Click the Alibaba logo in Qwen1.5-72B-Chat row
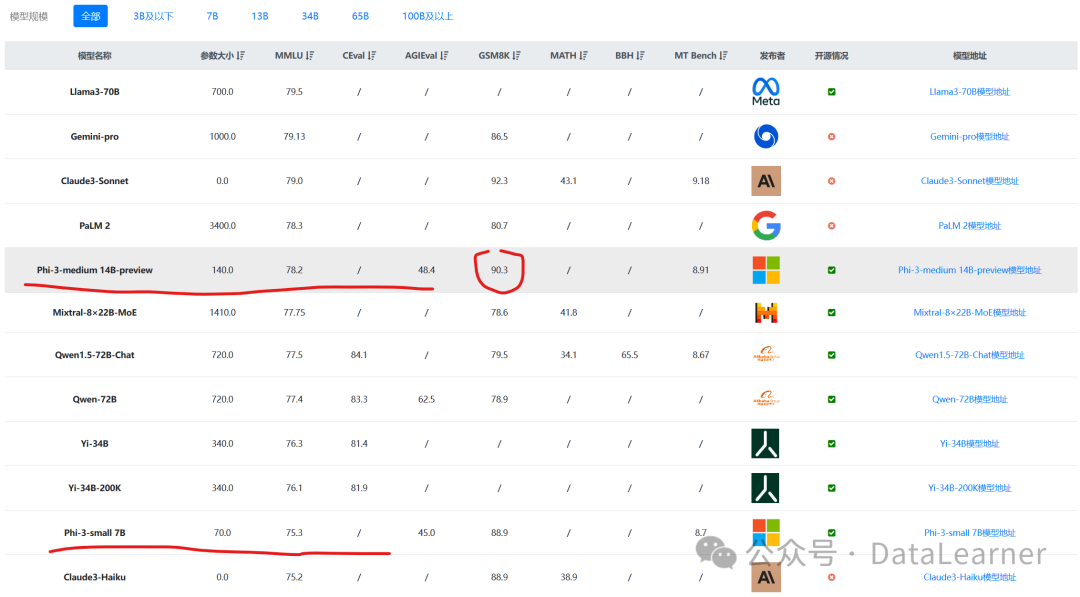This screenshot has width=1080, height=597. [x=766, y=355]
